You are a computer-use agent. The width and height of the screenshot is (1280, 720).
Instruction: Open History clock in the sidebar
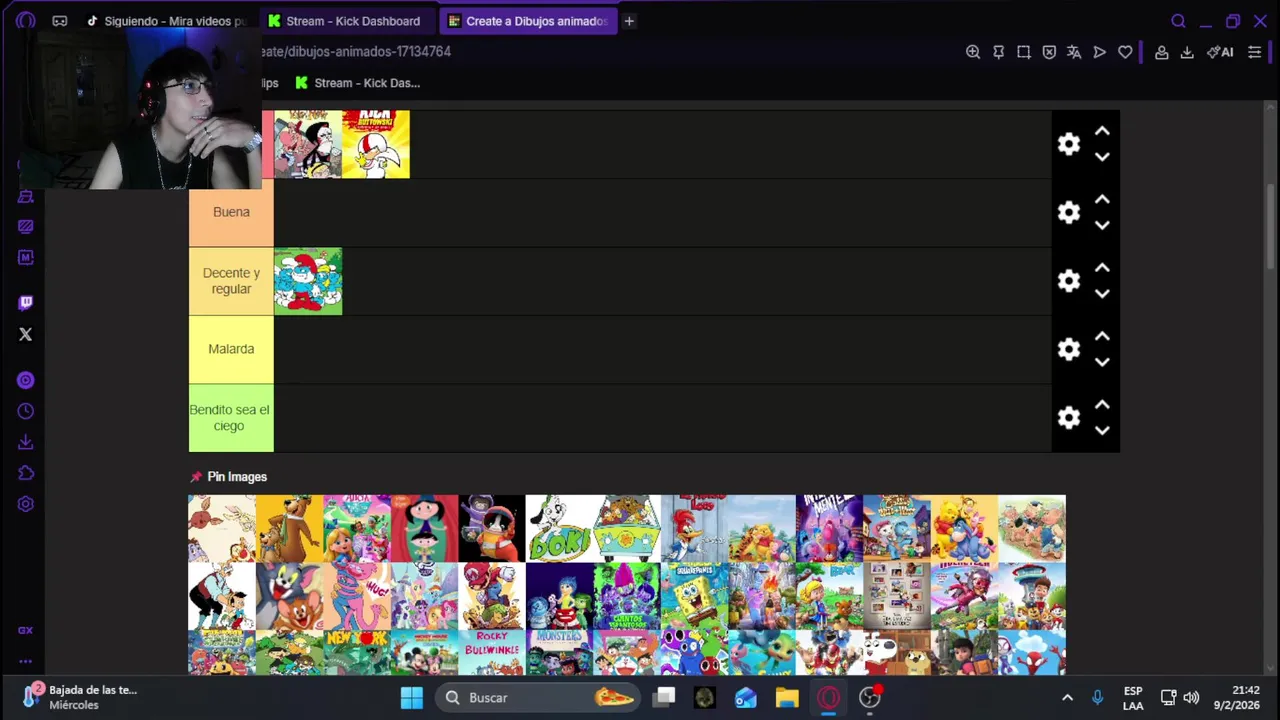[26, 411]
